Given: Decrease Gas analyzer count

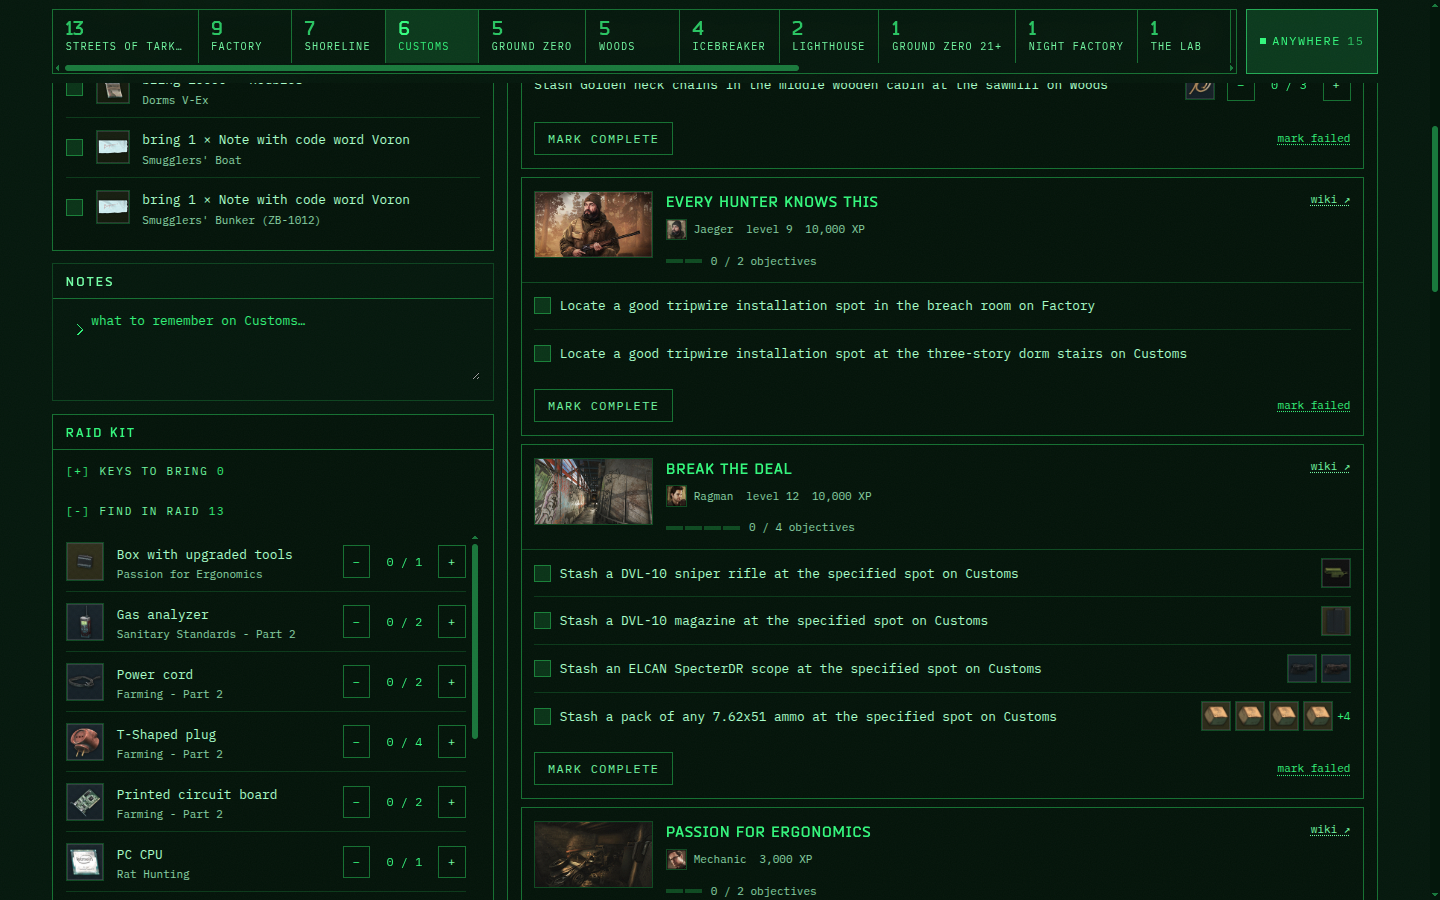Looking at the screenshot, I should coord(356,622).
